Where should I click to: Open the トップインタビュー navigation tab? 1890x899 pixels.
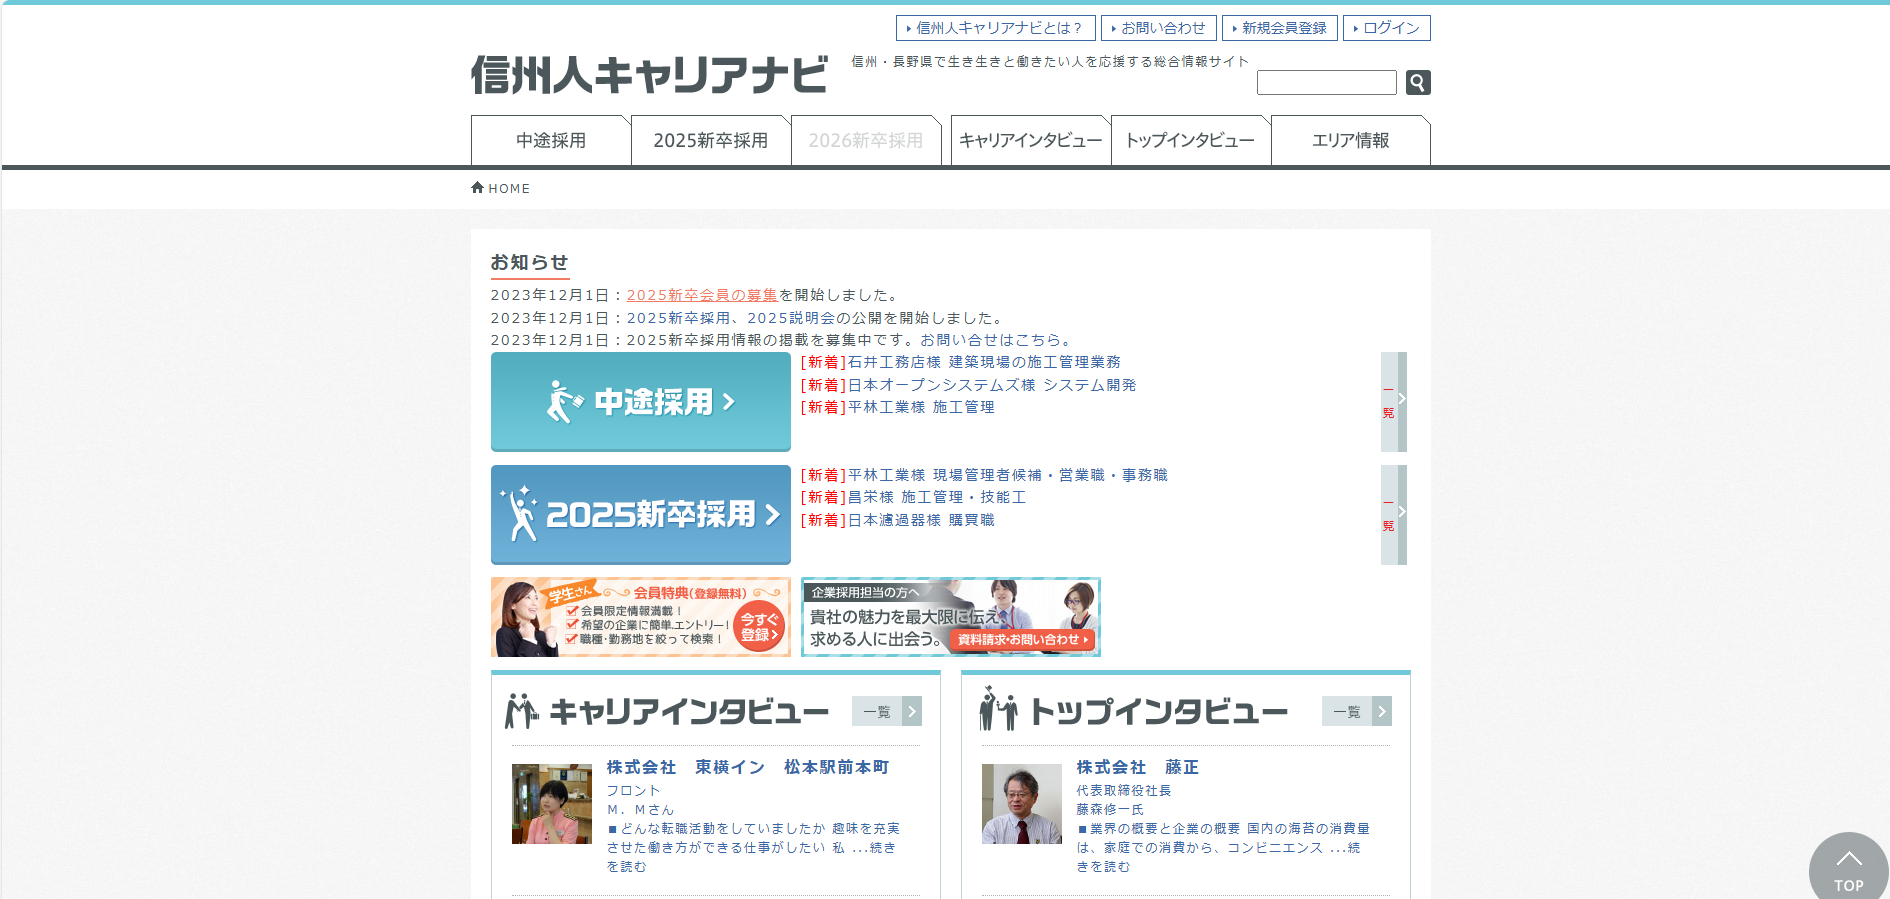click(x=1190, y=141)
